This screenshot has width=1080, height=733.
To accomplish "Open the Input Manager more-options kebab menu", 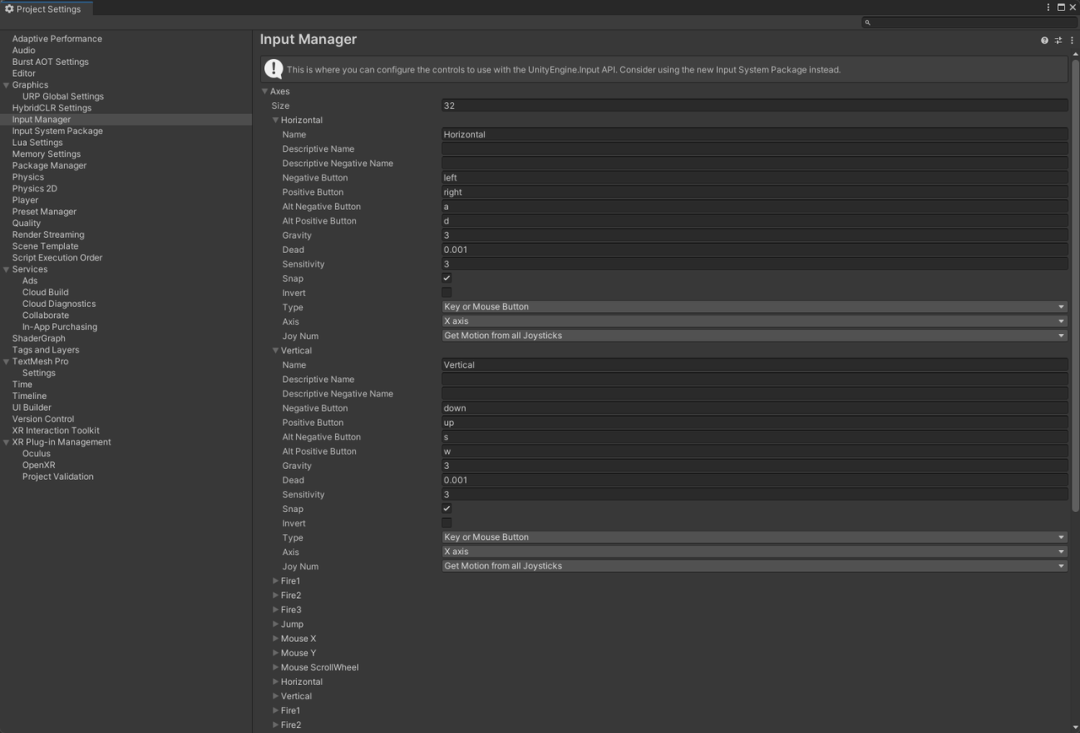I will (x=1071, y=40).
